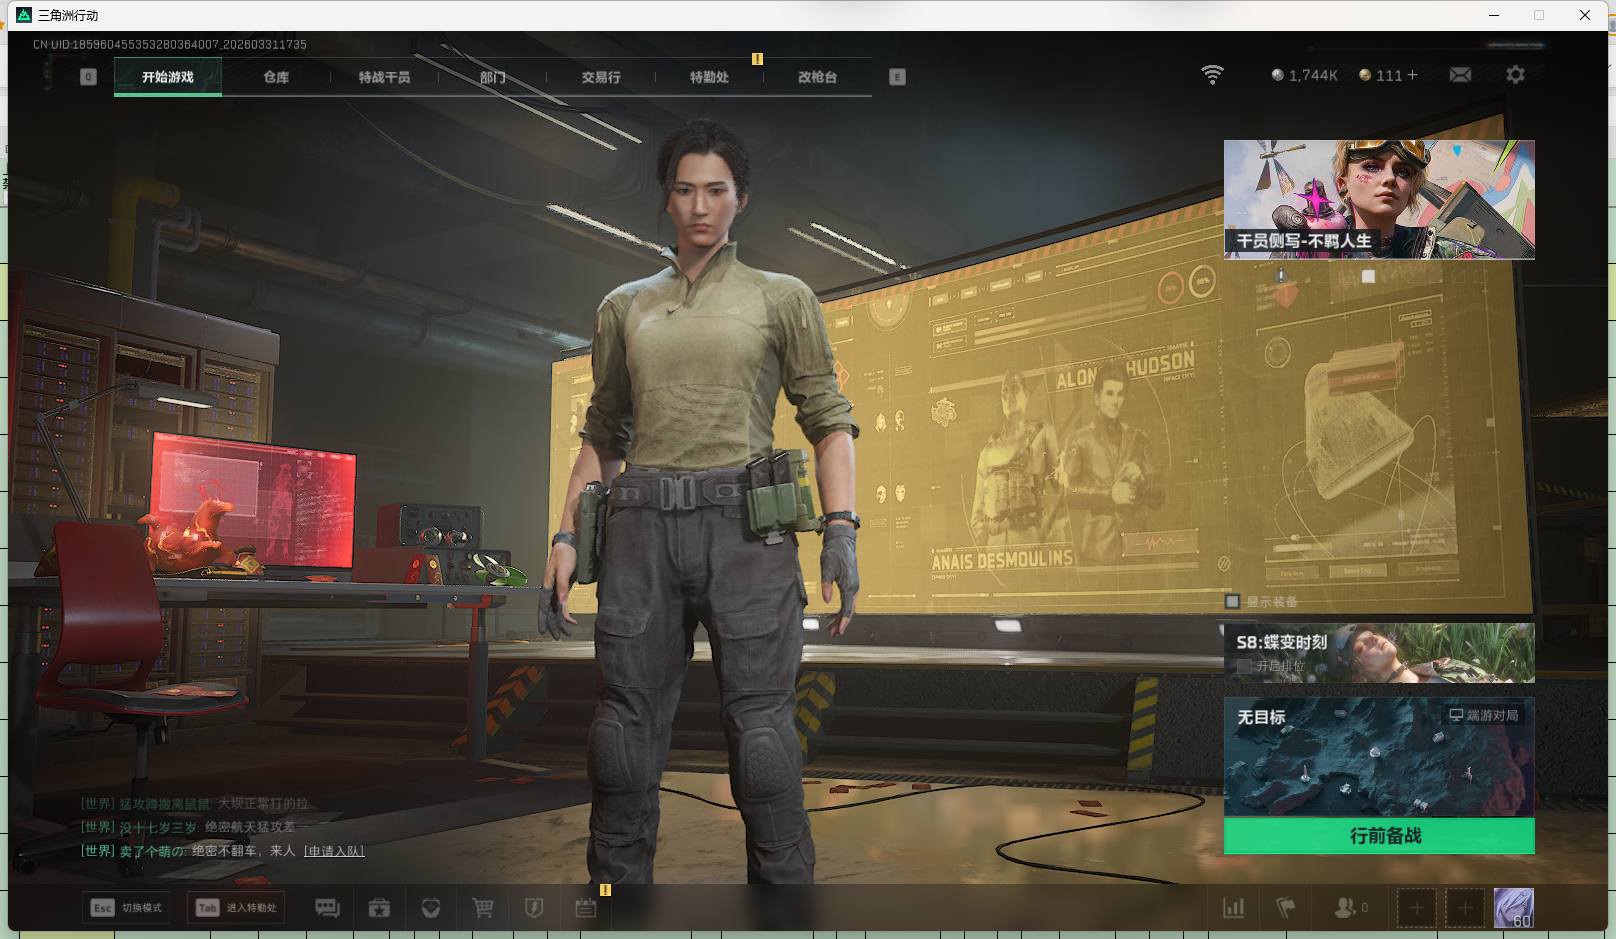1616x939 pixels.
Task: Close the 三角洲行动 window
Action: click(1585, 15)
